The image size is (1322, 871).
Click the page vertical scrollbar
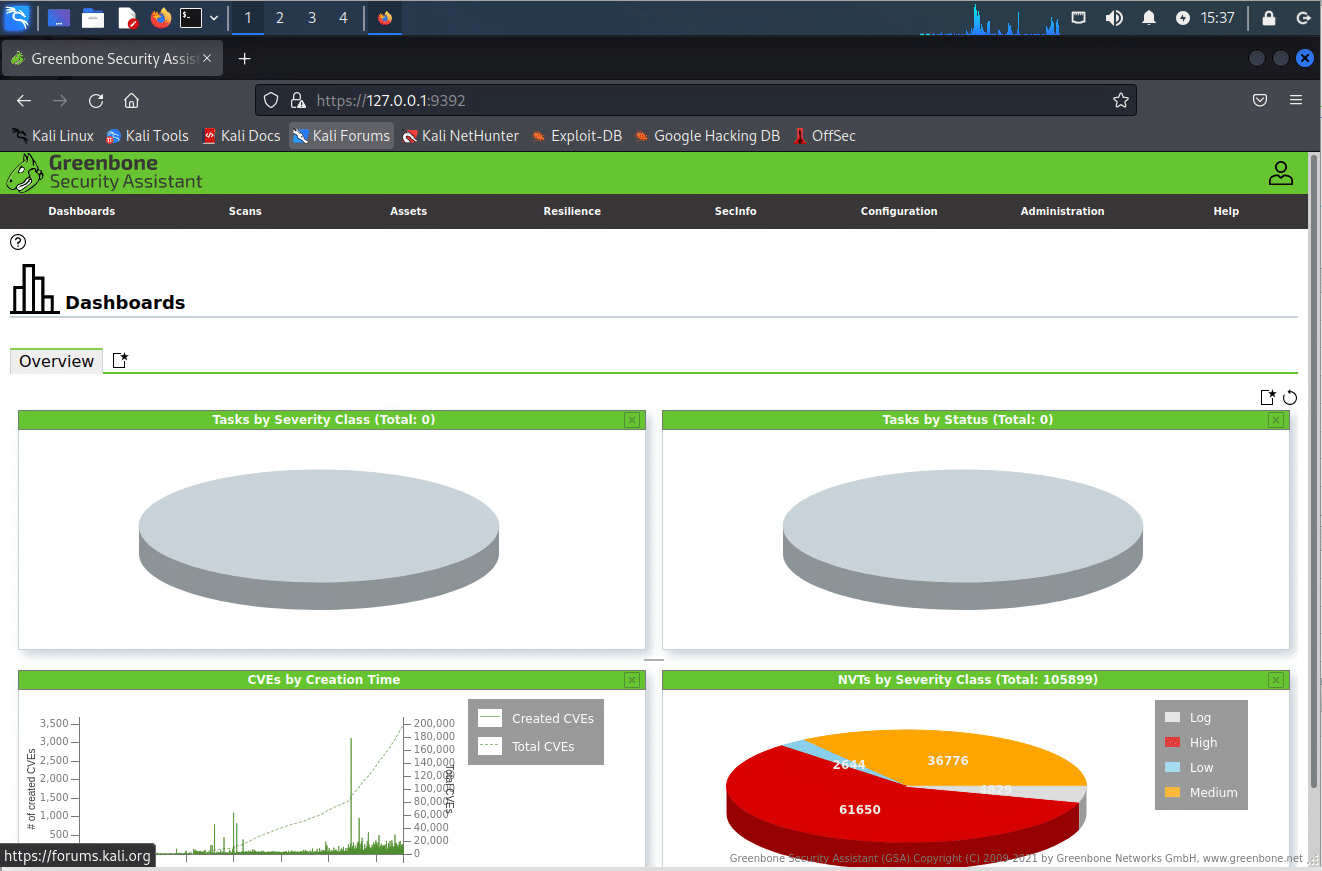1314,472
